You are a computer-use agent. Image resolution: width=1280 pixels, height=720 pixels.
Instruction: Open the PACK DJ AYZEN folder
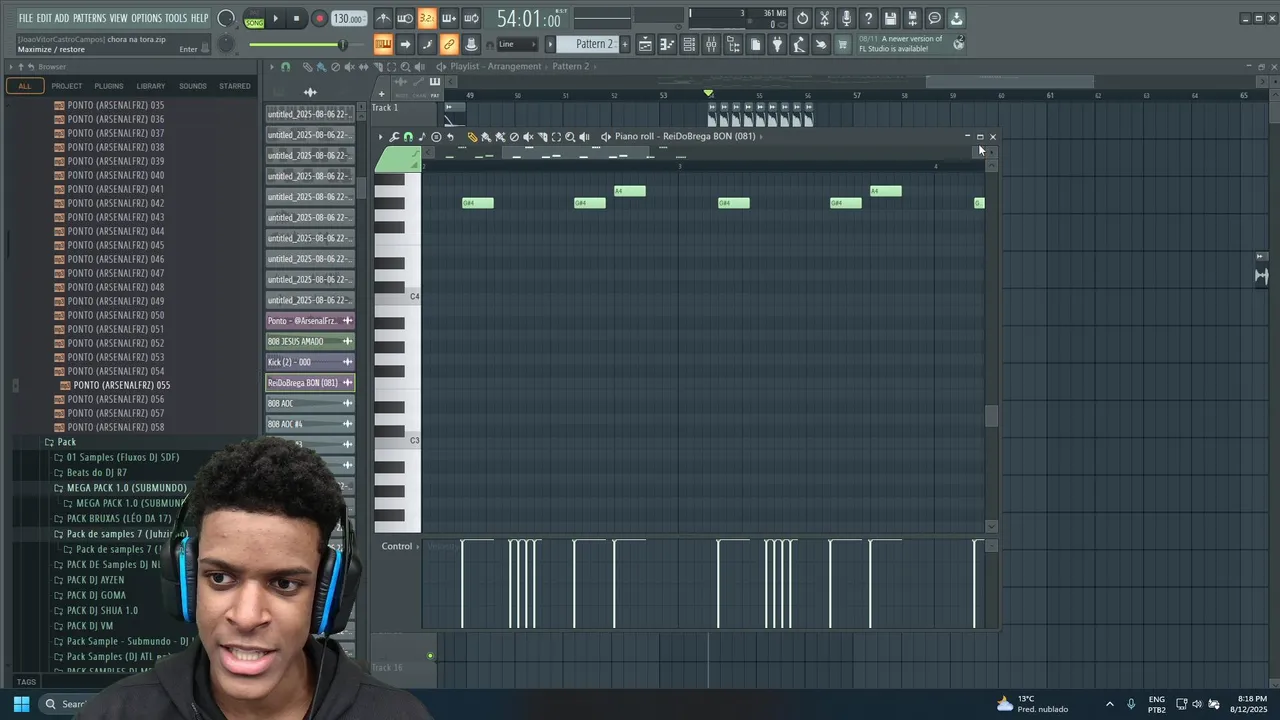click(95, 580)
